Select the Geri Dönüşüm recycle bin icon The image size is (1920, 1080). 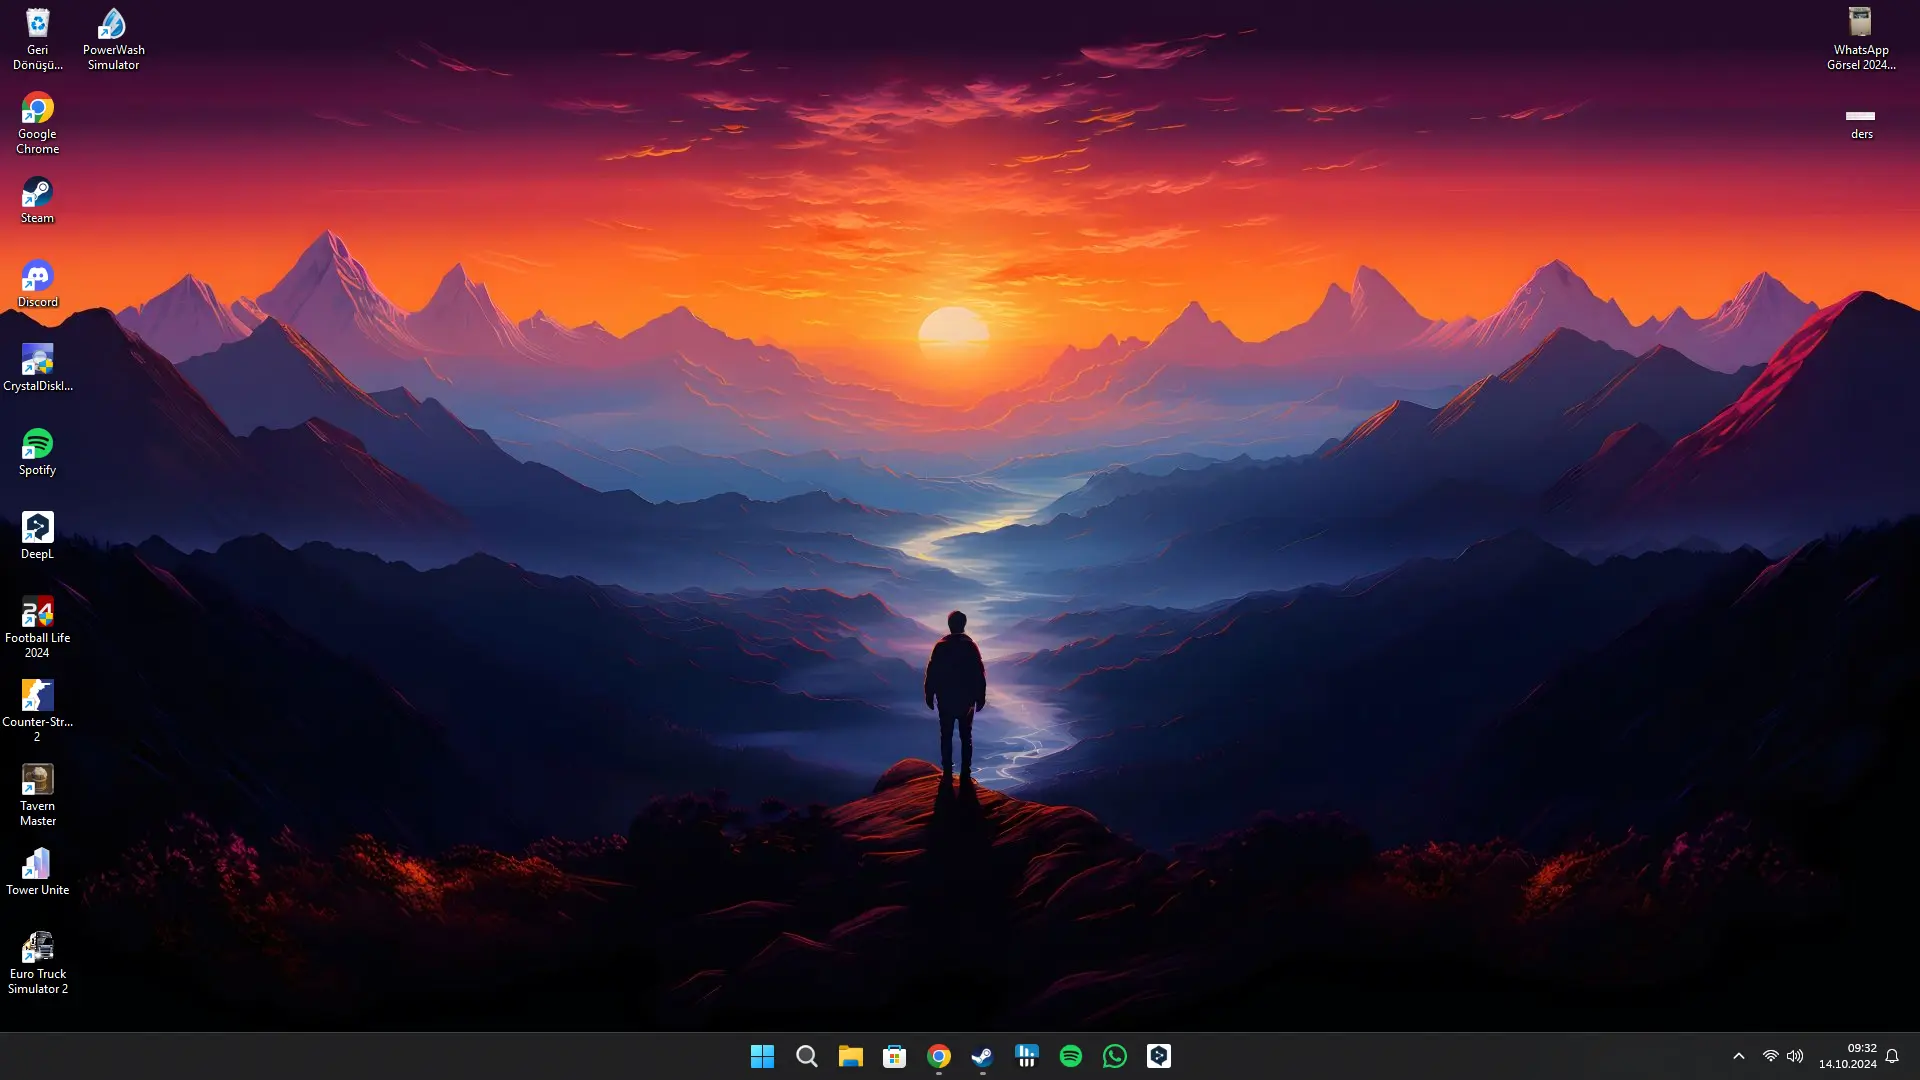[37, 39]
